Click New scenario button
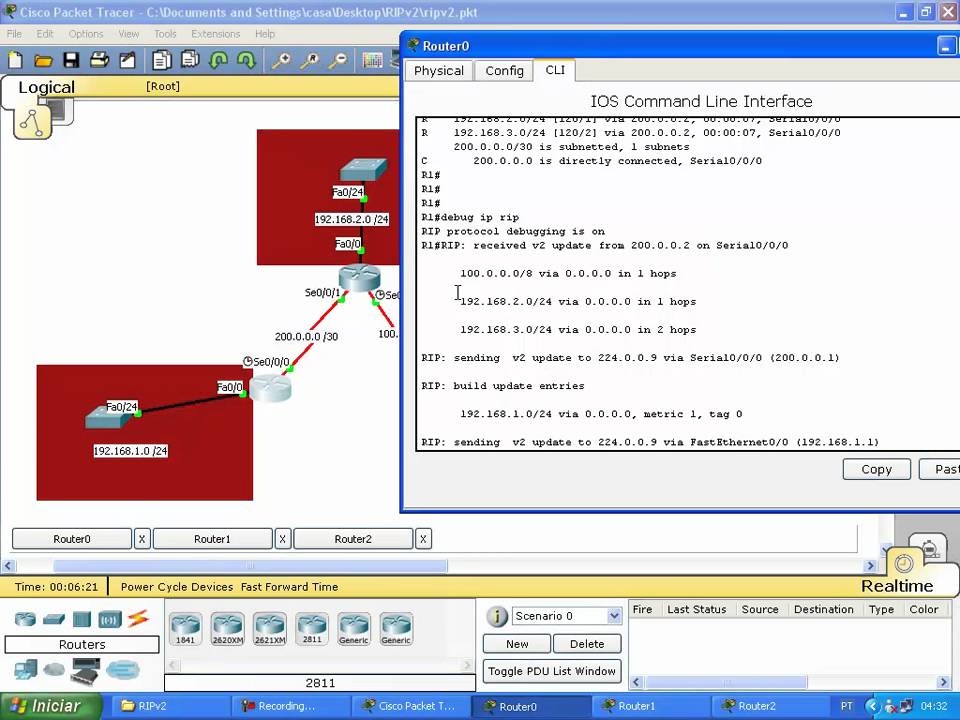Screen dimensions: 960x720 [517, 643]
